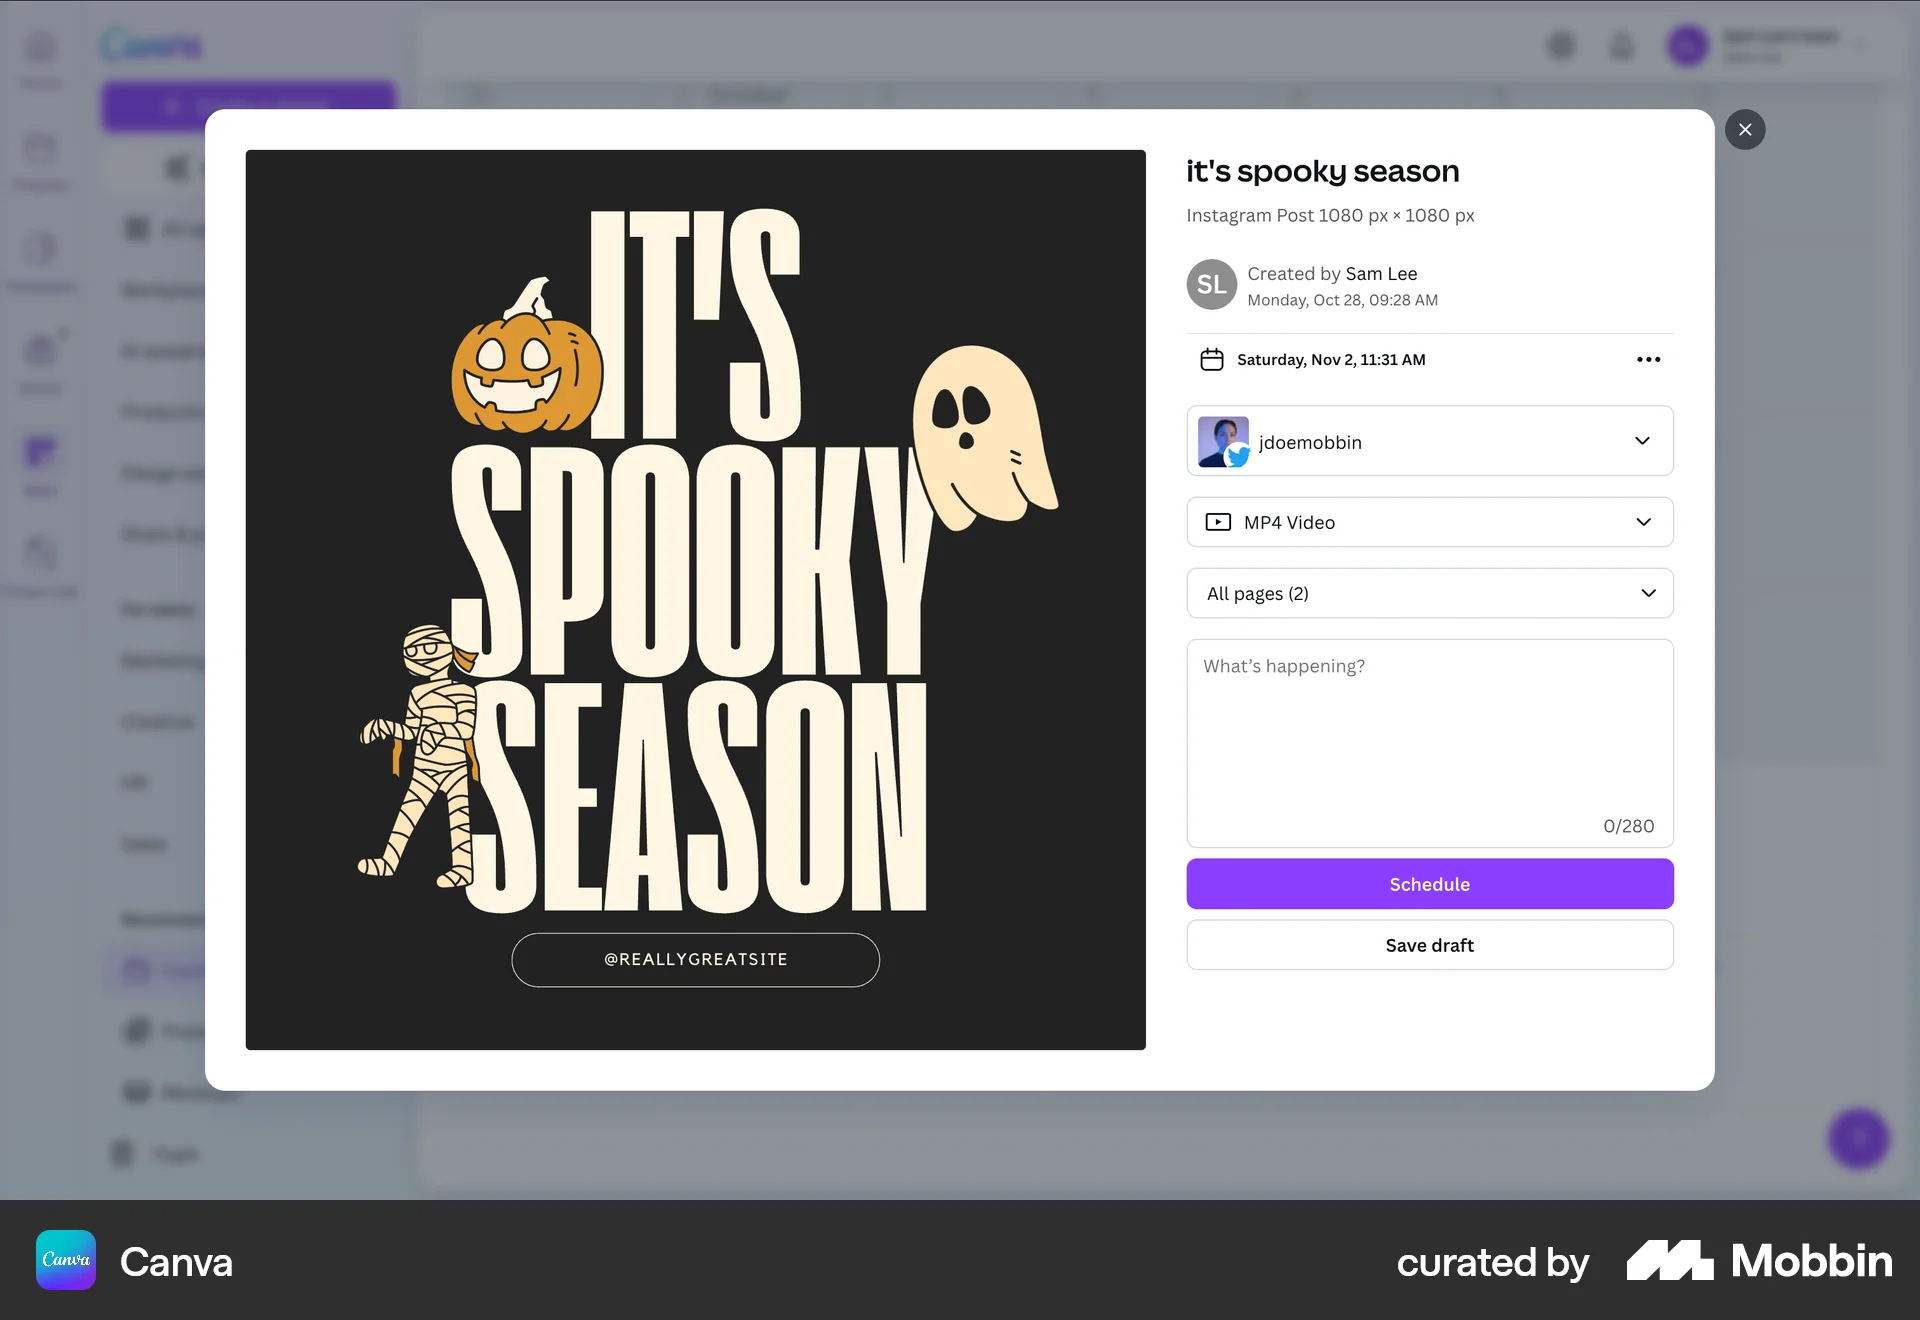Dismiss the scheduling modal with the X
Viewport: 1920px width, 1320px height.
pyautogui.click(x=1744, y=129)
